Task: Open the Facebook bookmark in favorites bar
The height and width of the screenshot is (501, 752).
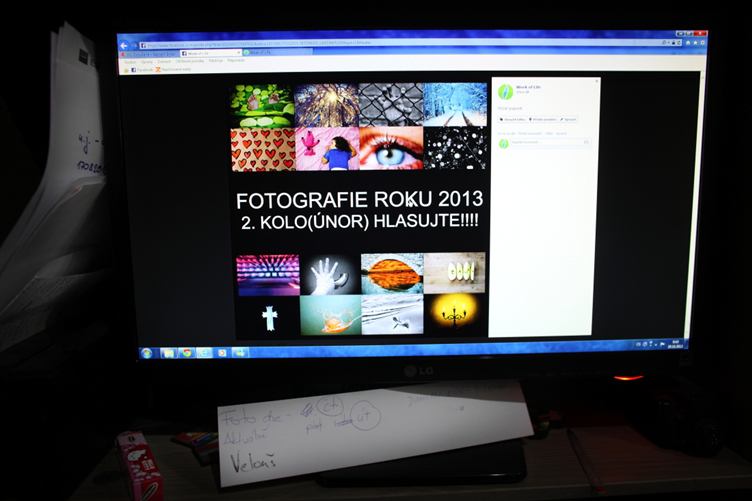Action: (142, 70)
